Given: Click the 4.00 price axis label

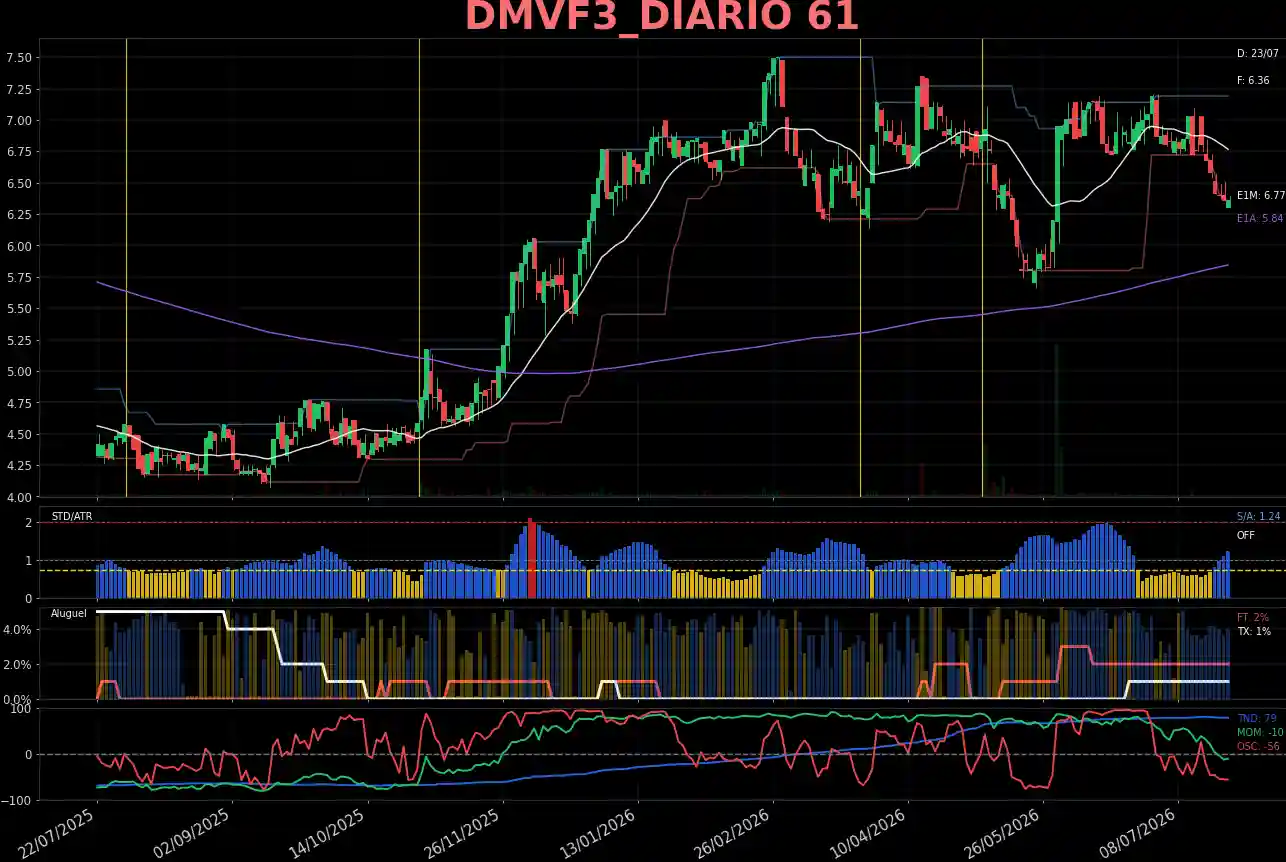Looking at the screenshot, I should tap(20, 497).
